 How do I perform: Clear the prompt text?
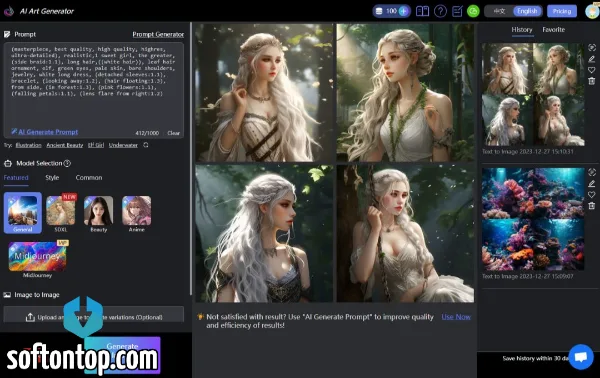173,133
